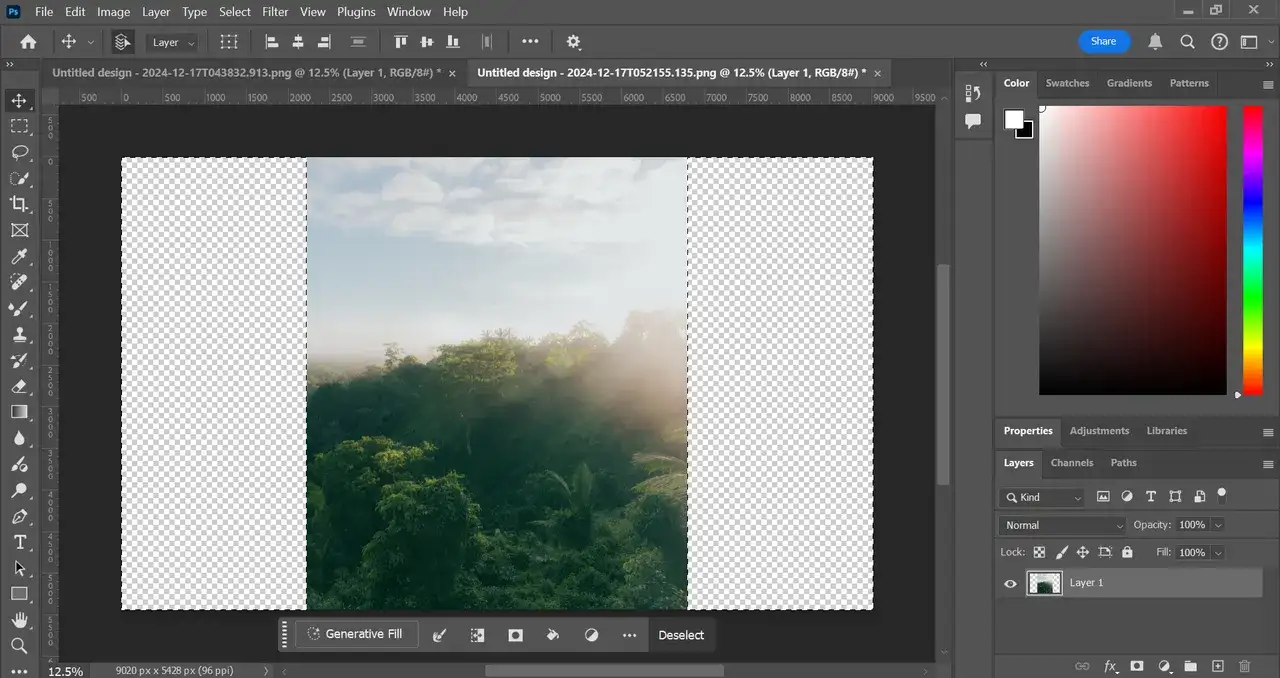Screen dimensions: 1280x678
Task: Click the delete layer trash icon
Action: [1244, 666]
